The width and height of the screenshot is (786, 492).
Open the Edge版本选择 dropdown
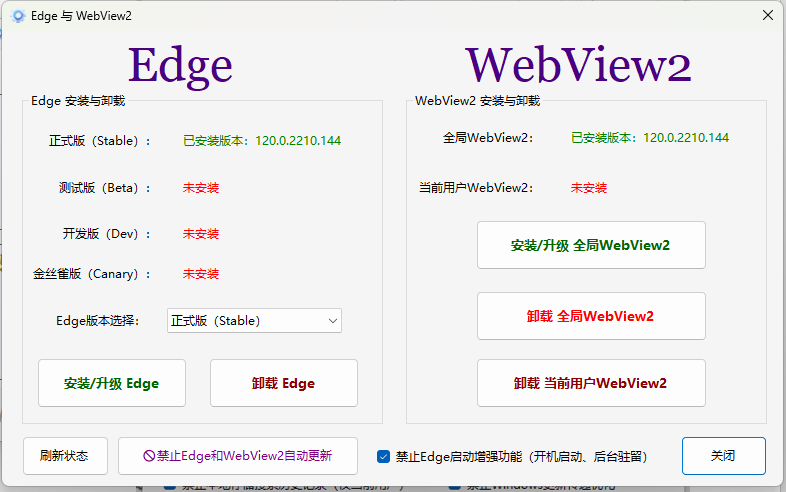point(254,320)
